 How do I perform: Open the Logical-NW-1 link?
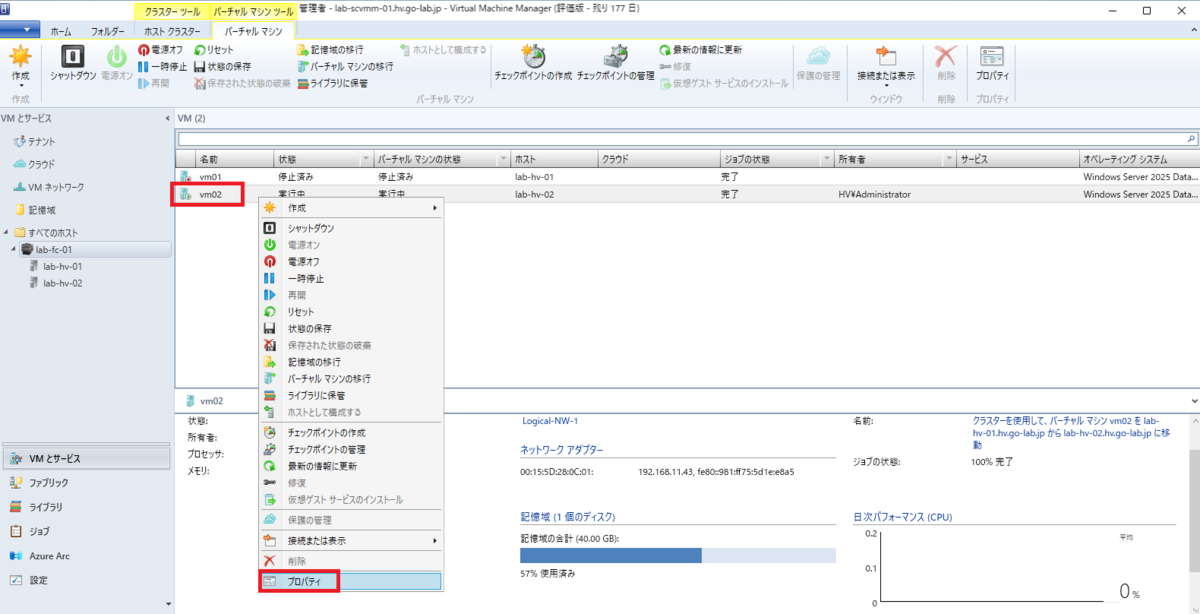tap(550, 421)
